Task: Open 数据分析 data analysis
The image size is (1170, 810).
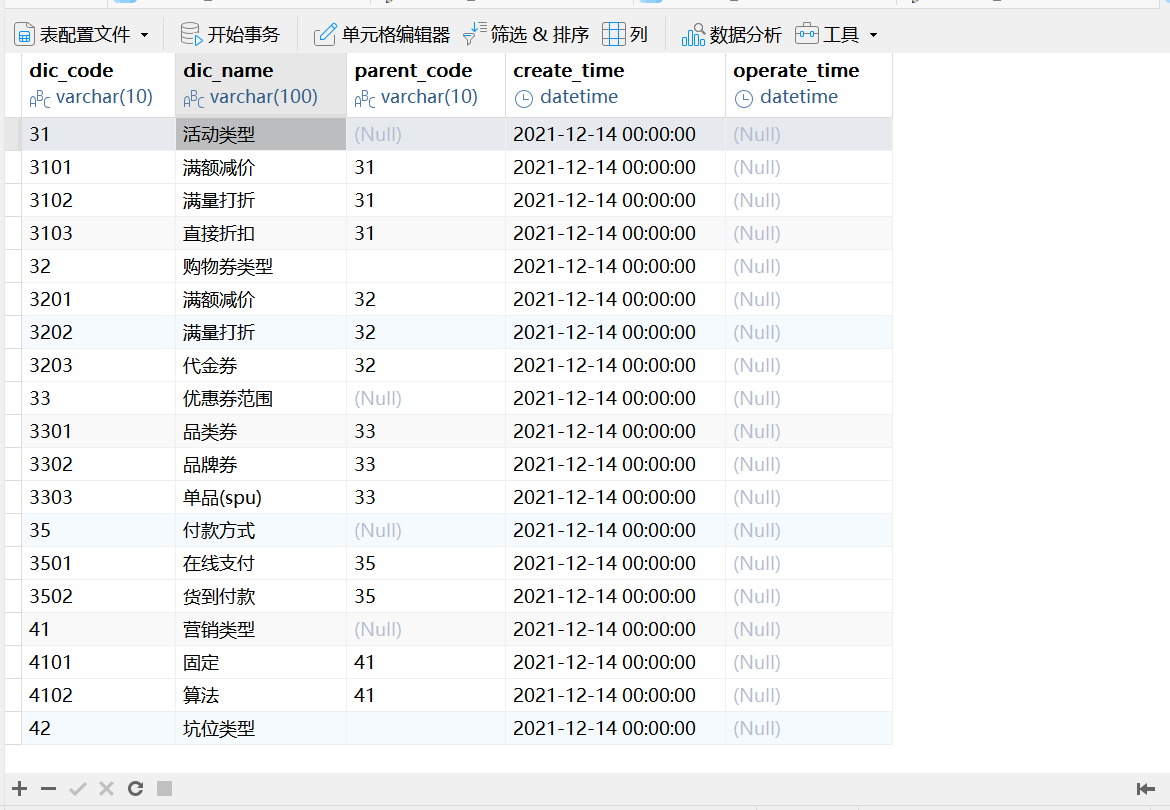Action: (x=732, y=35)
